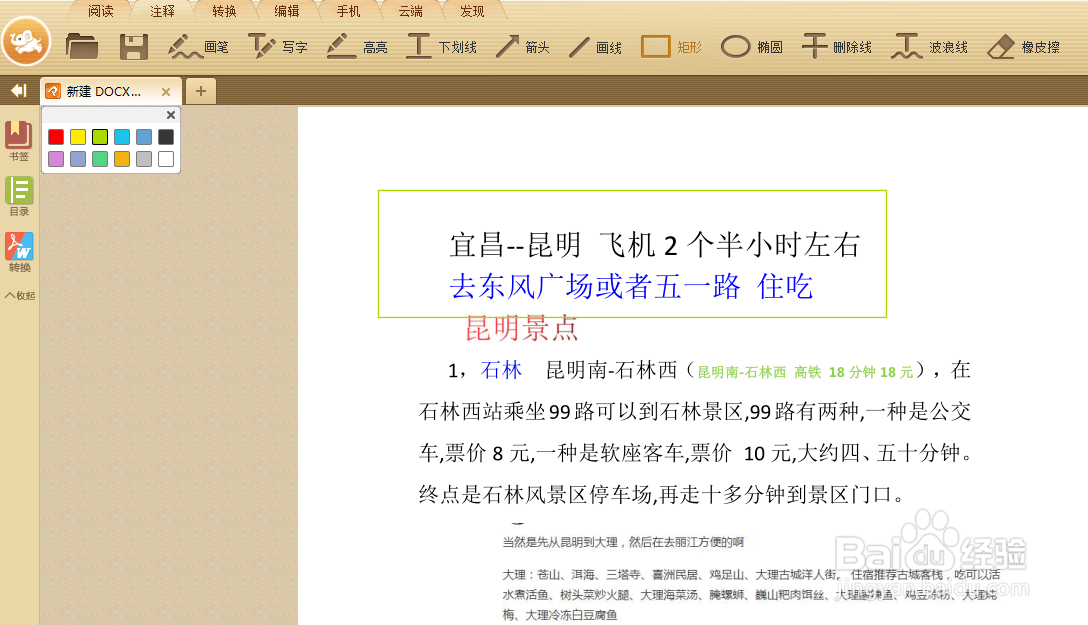This screenshot has width=1088, height=625.
Task: Select the 椭圆 ellipse tool
Action: click(x=751, y=46)
